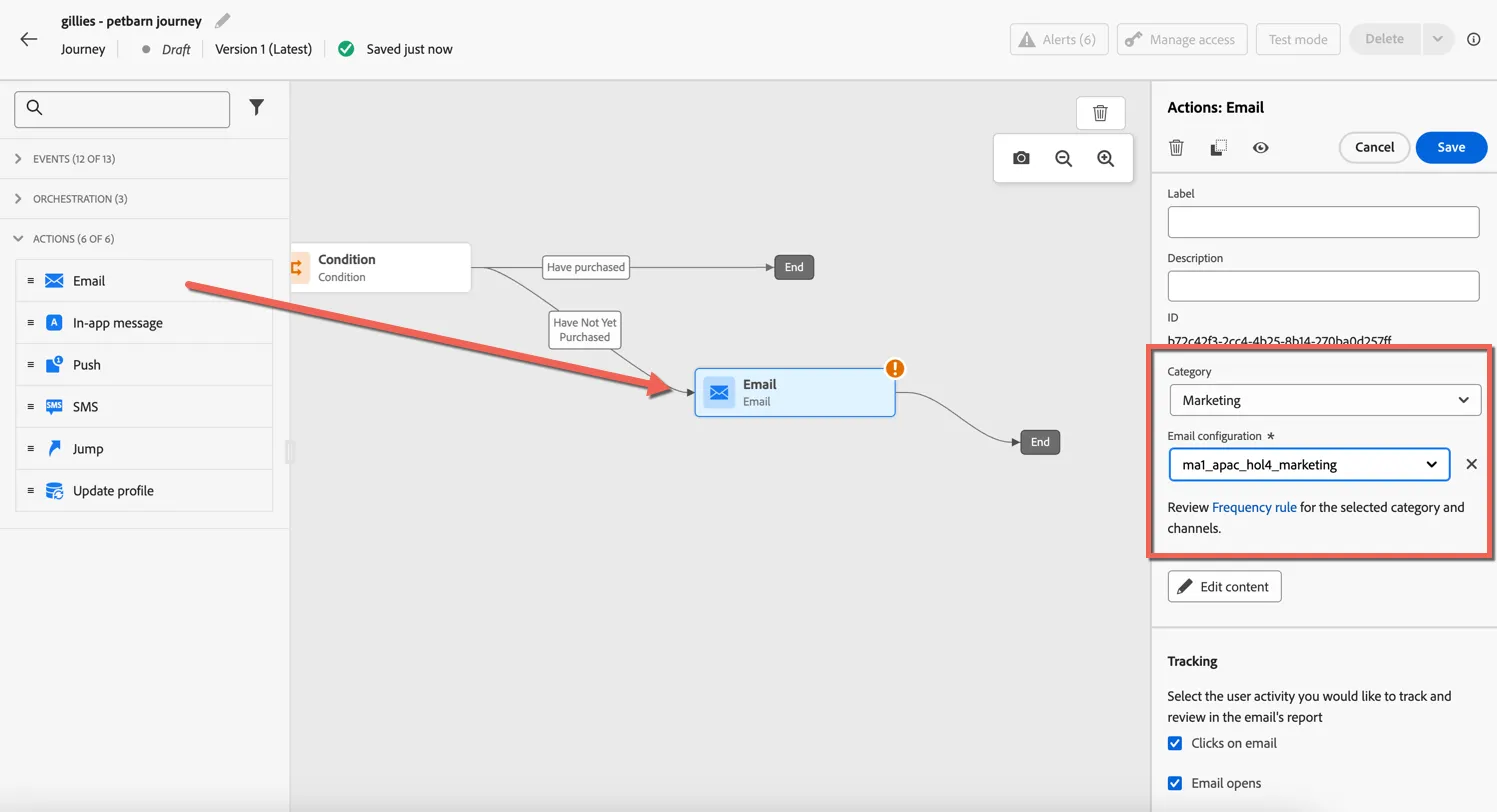1497x812 pixels.
Task: Delete selection using the canvas trash icon
Action: pos(1100,113)
